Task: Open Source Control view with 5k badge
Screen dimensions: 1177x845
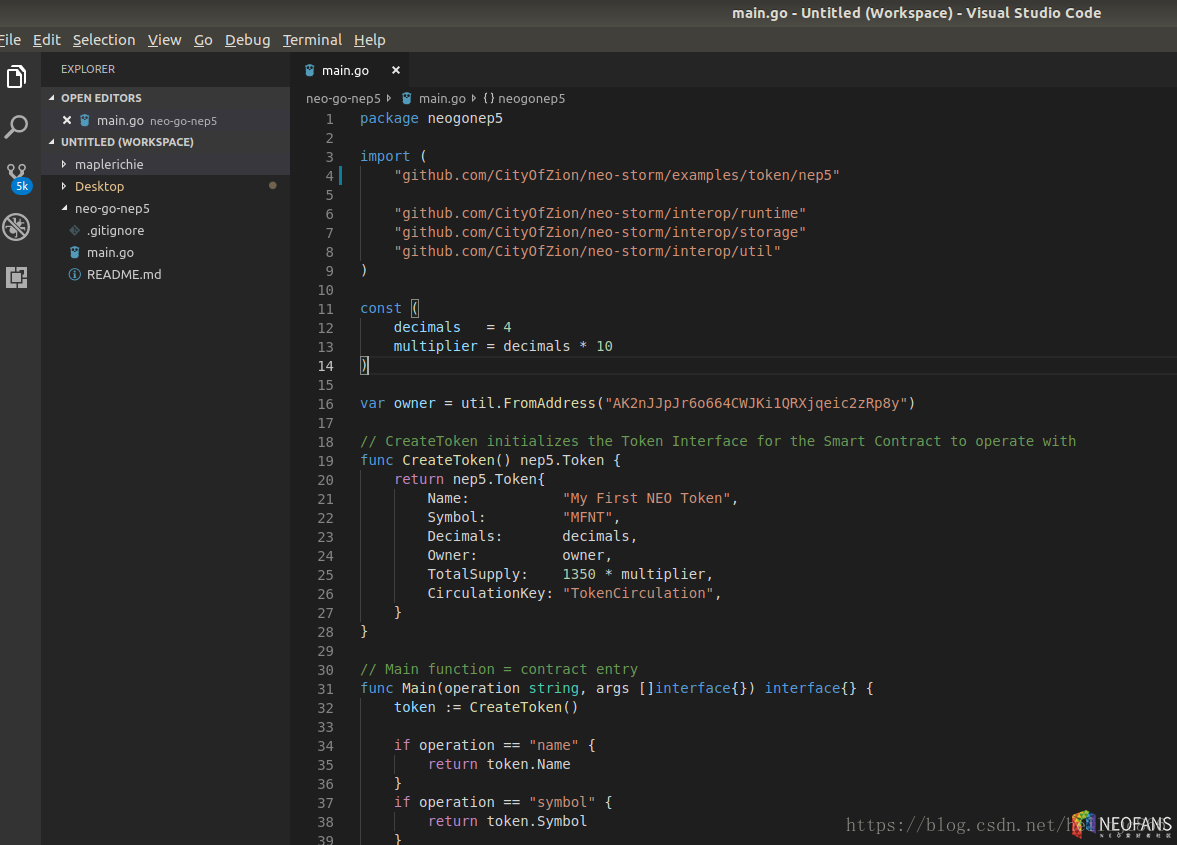Action: pyautogui.click(x=18, y=179)
